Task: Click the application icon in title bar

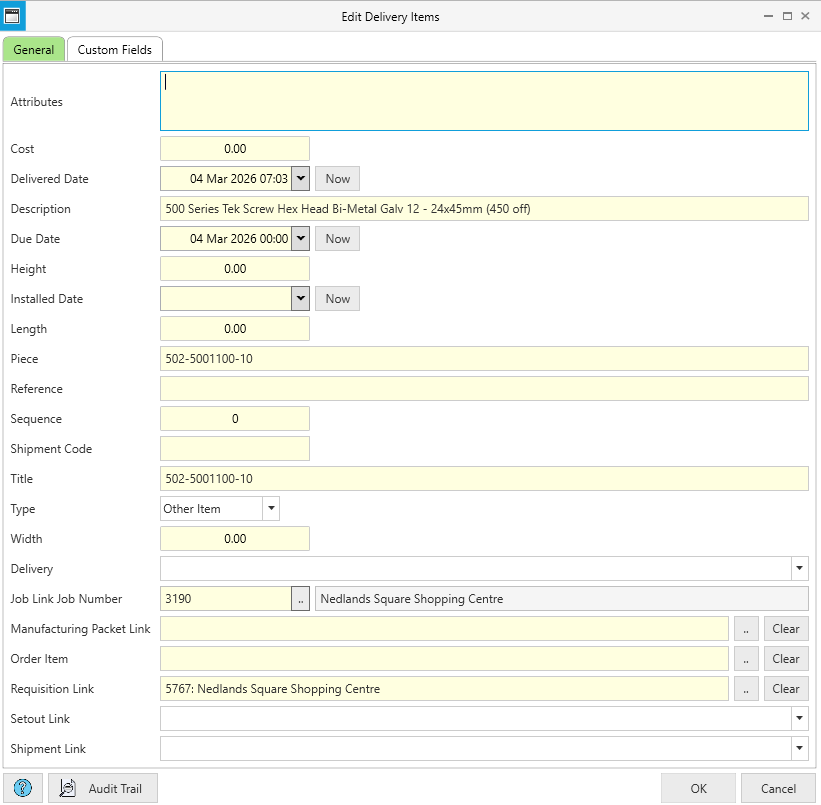Action: tap(13, 16)
